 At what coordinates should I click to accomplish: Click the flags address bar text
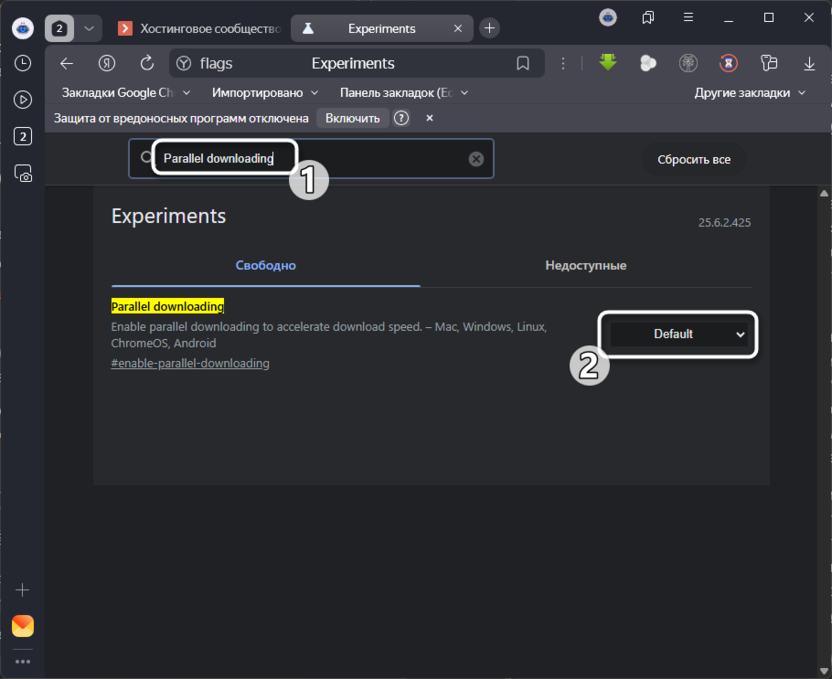click(x=216, y=64)
